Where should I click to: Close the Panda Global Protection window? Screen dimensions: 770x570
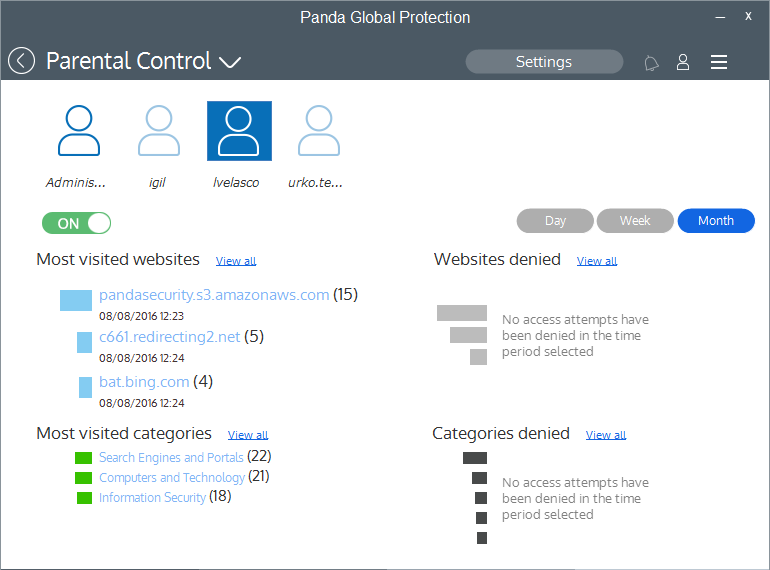click(748, 16)
